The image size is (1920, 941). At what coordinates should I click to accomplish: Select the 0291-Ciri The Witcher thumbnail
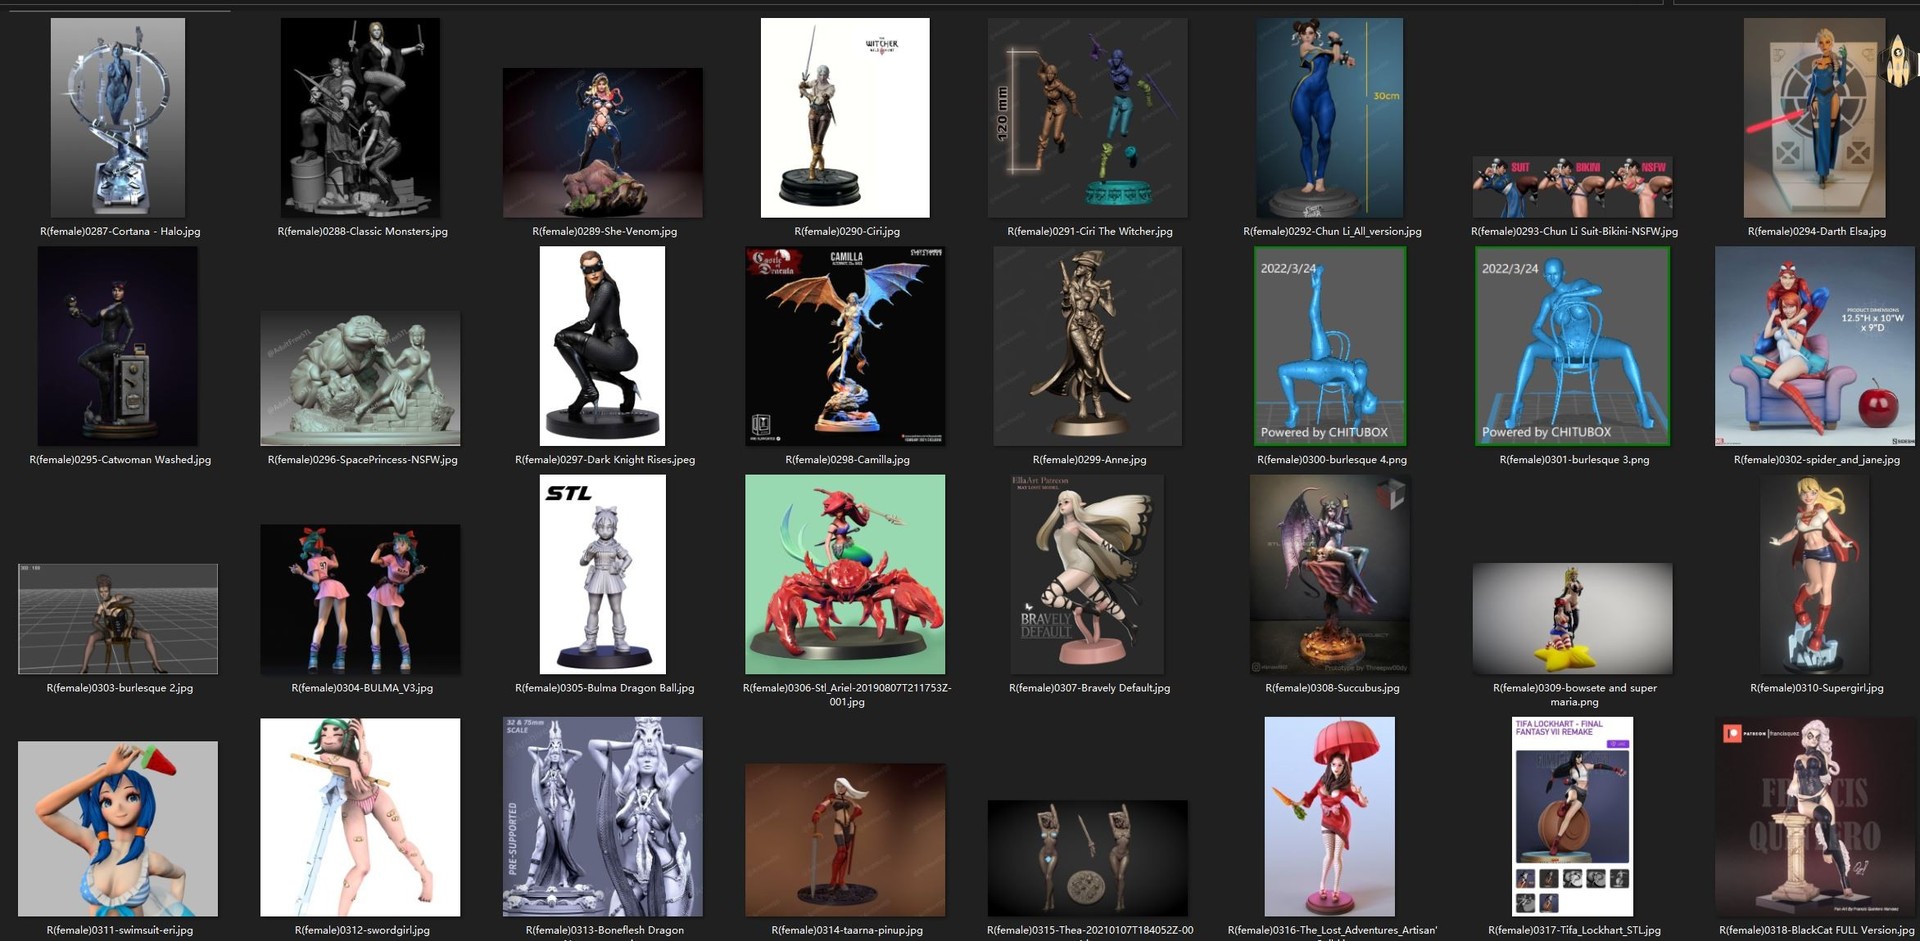pyautogui.click(x=1088, y=118)
